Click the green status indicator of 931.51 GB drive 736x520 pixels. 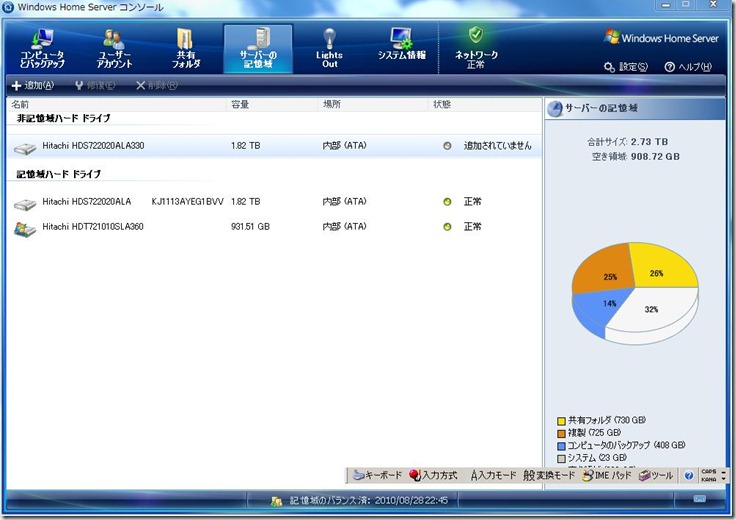[447, 227]
